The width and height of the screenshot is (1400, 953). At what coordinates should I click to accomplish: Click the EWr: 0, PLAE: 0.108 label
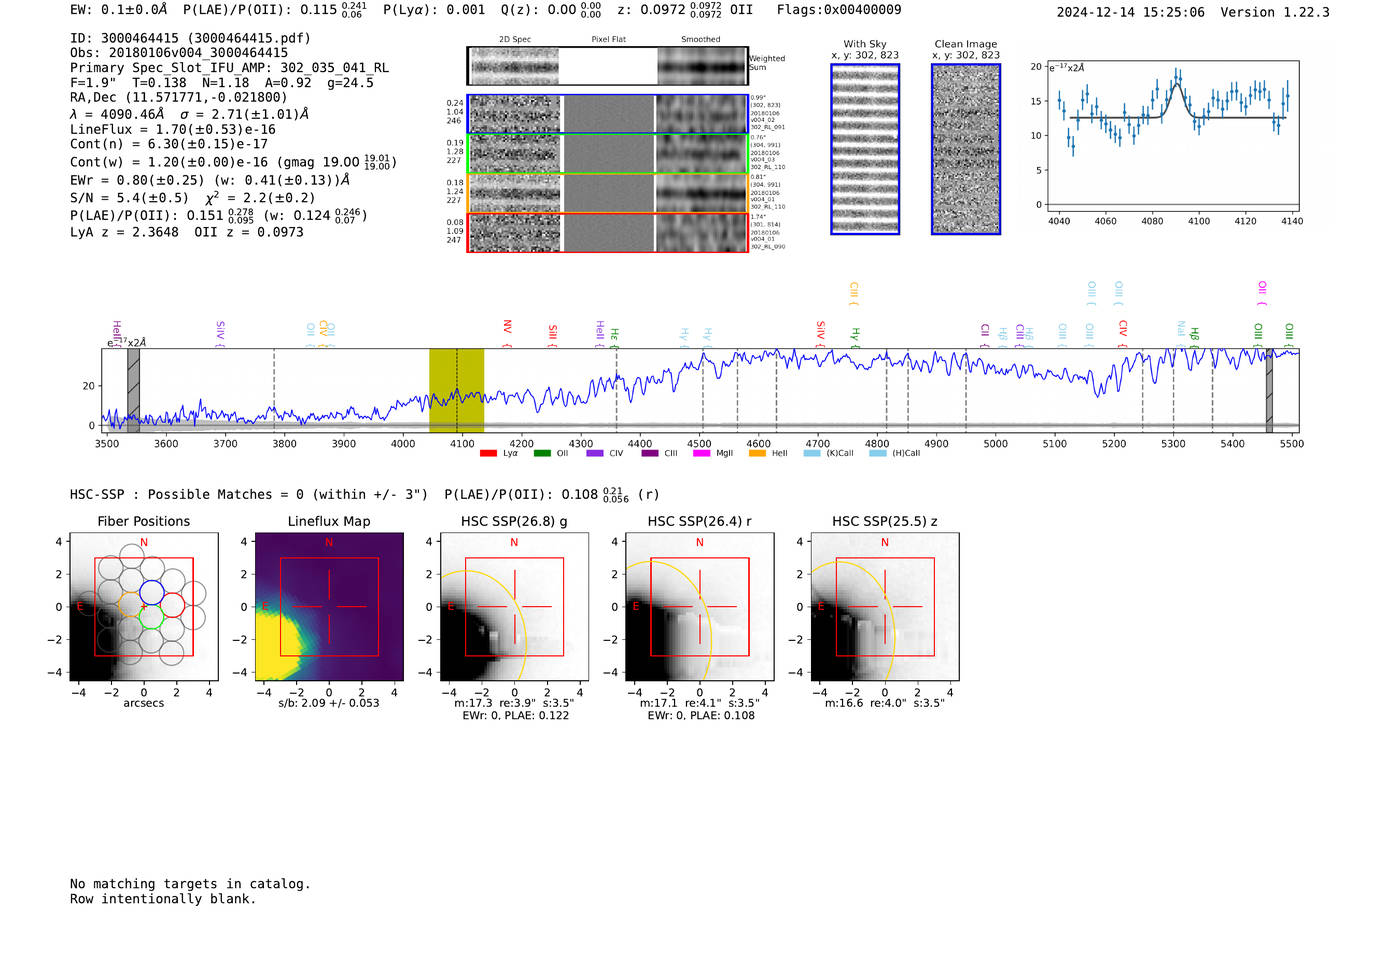pyautogui.click(x=701, y=716)
